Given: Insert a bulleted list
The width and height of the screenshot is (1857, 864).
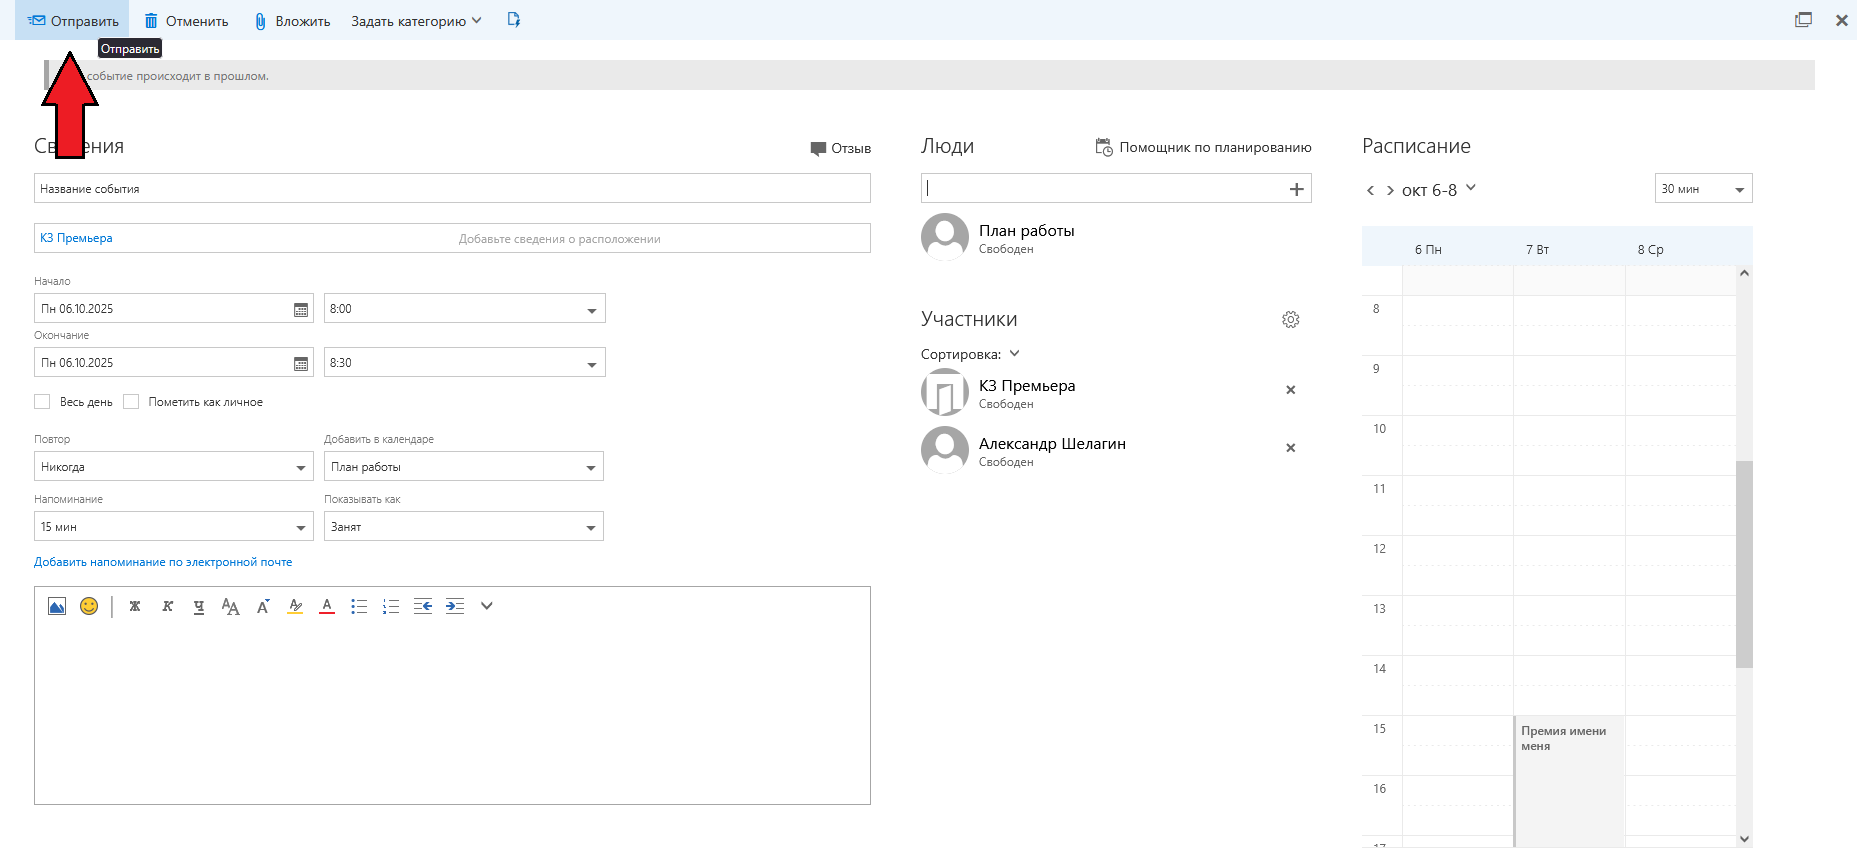Looking at the screenshot, I should click(x=359, y=606).
